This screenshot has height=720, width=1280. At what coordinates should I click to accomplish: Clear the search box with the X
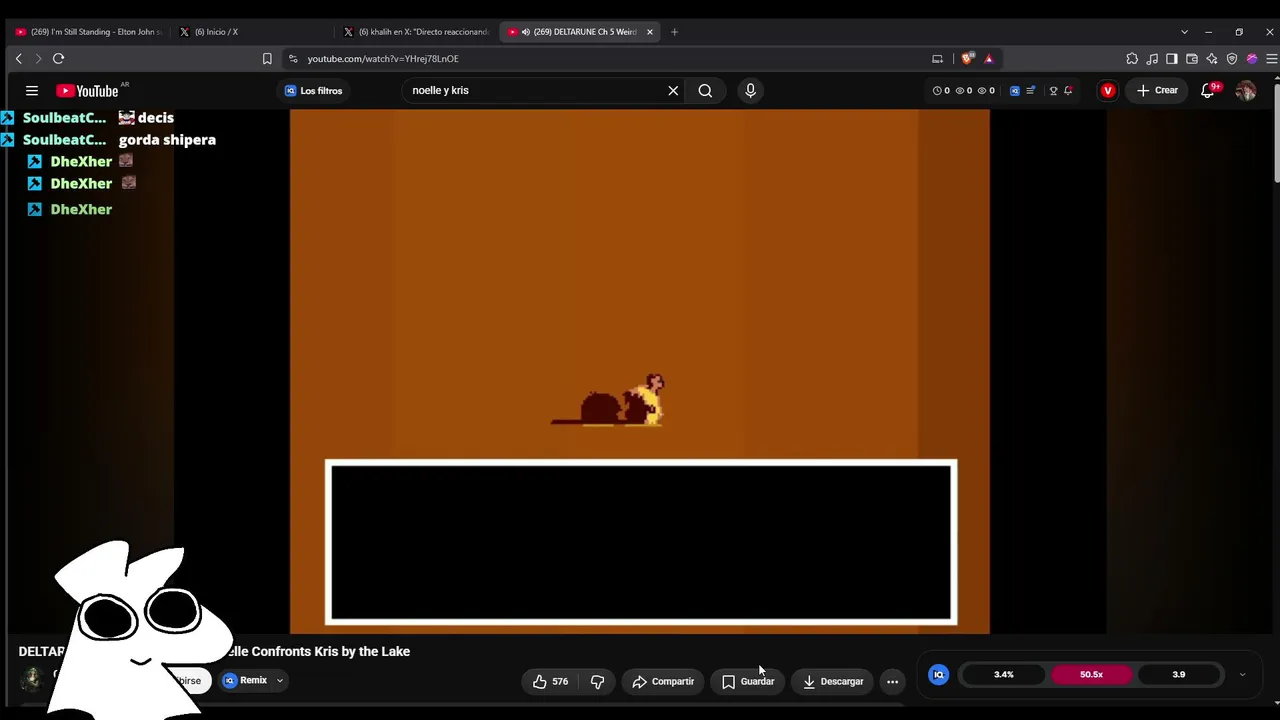[673, 91]
